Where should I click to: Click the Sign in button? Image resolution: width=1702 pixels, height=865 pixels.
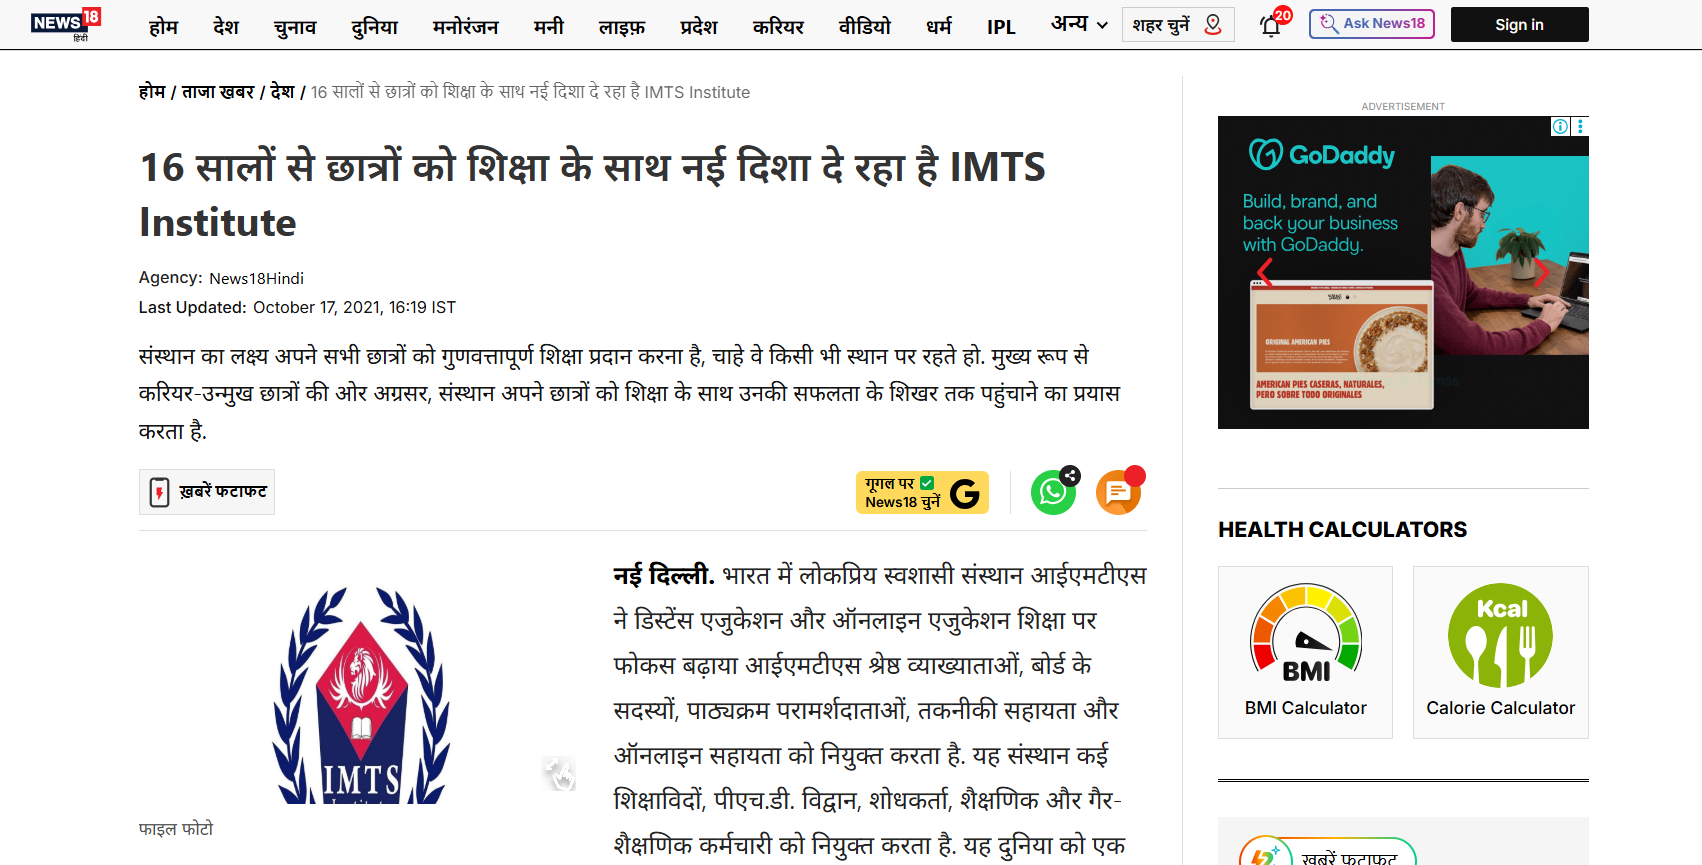[1519, 24]
